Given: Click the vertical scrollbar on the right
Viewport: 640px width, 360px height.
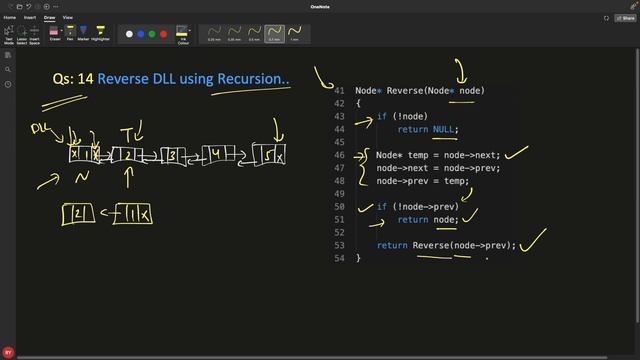Looking at the screenshot, I should (637, 186).
